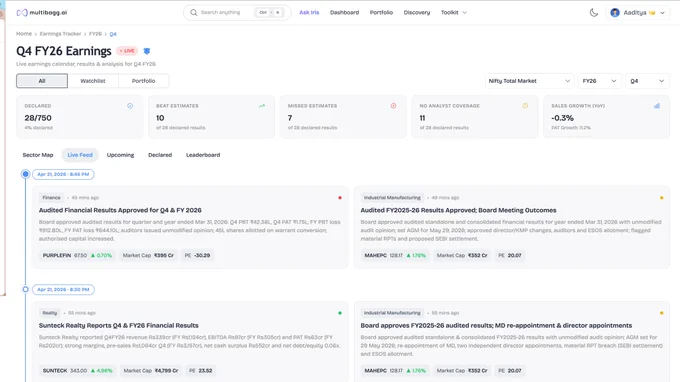Click the Finance sector tag
Screen dimensions: 680x382
51,198
